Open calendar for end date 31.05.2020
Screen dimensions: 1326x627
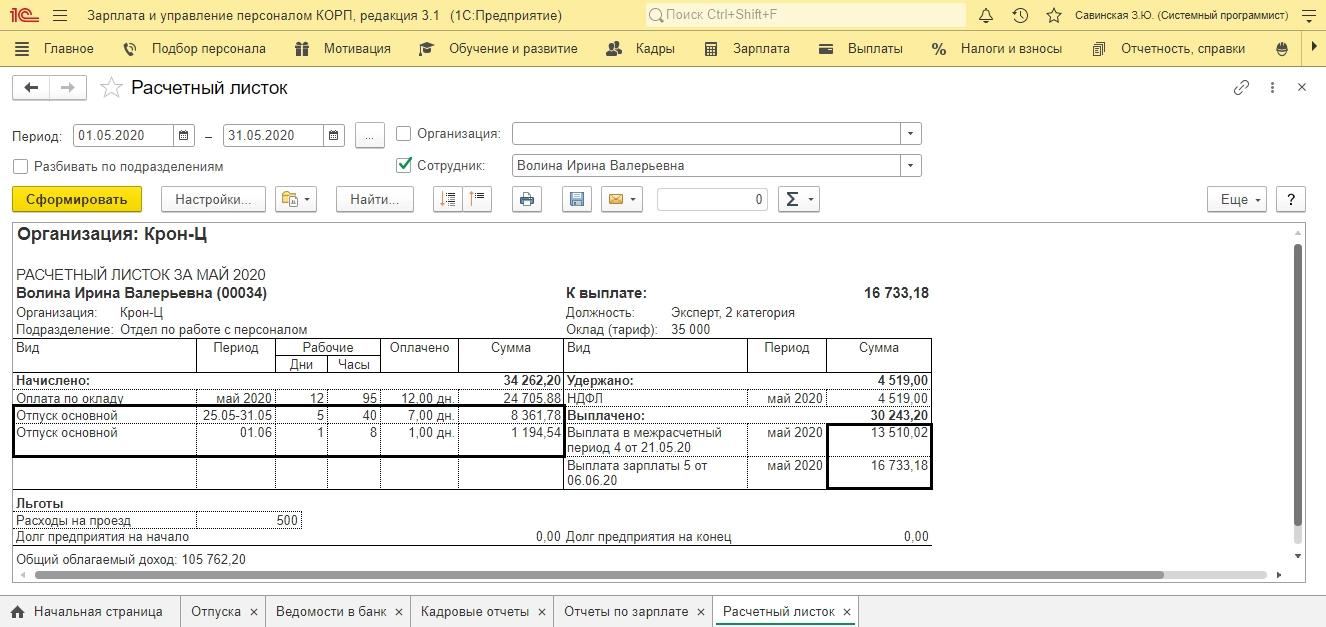coord(334,135)
